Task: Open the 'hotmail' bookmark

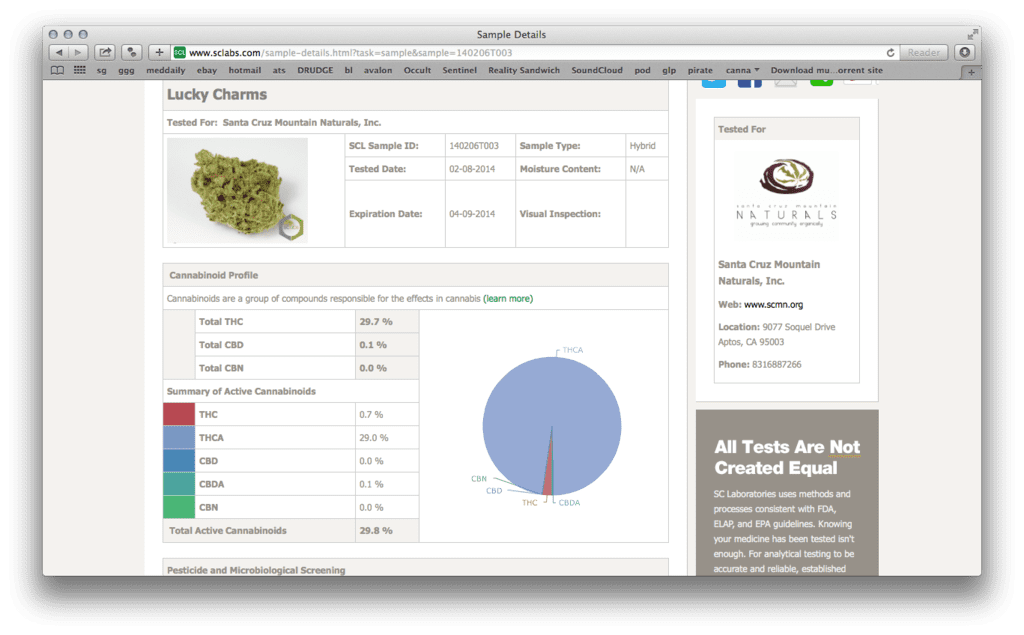Action: [x=245, y=71]
